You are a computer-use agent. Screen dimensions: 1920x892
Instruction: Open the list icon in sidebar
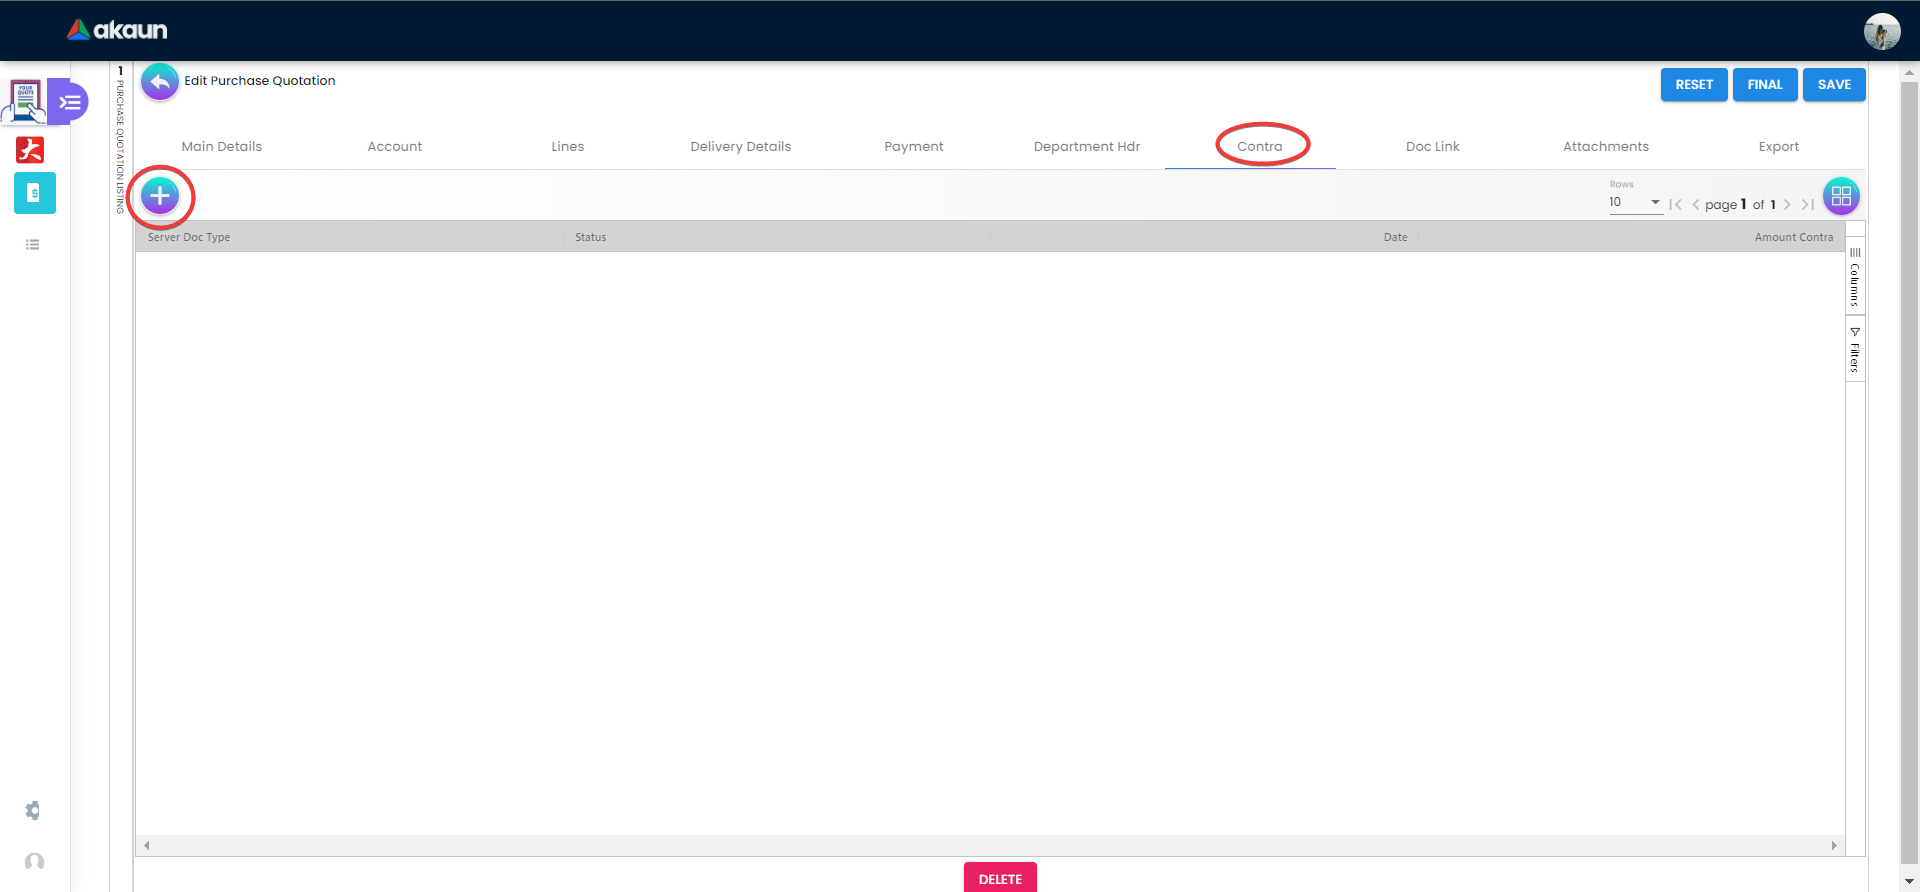coord(33,245)
